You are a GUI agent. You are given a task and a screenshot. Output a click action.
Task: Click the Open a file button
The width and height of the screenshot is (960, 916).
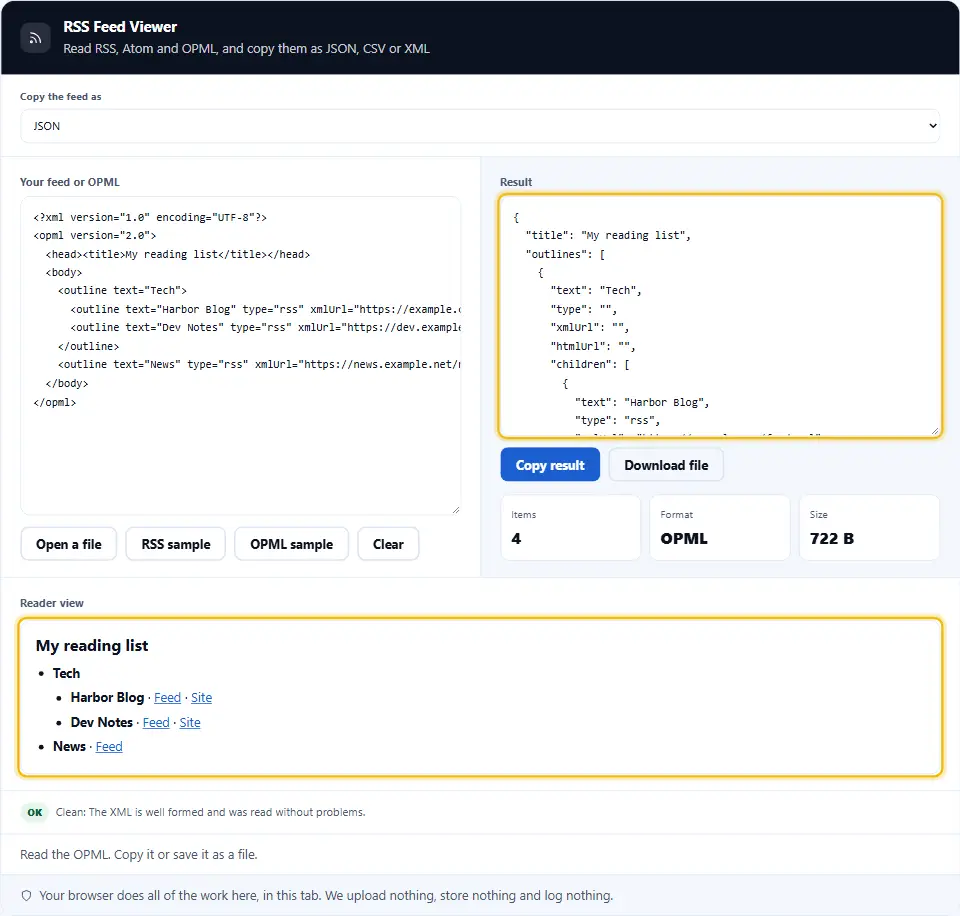click(69, 544)
